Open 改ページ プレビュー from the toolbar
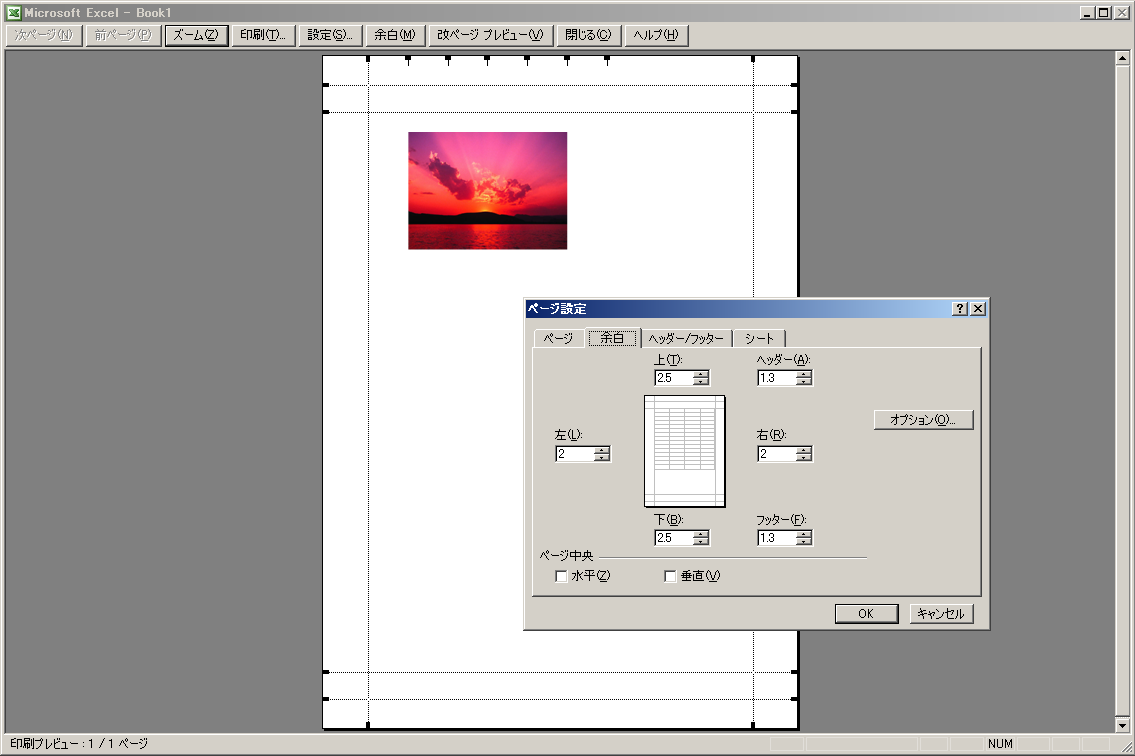 tap(490, 35)
